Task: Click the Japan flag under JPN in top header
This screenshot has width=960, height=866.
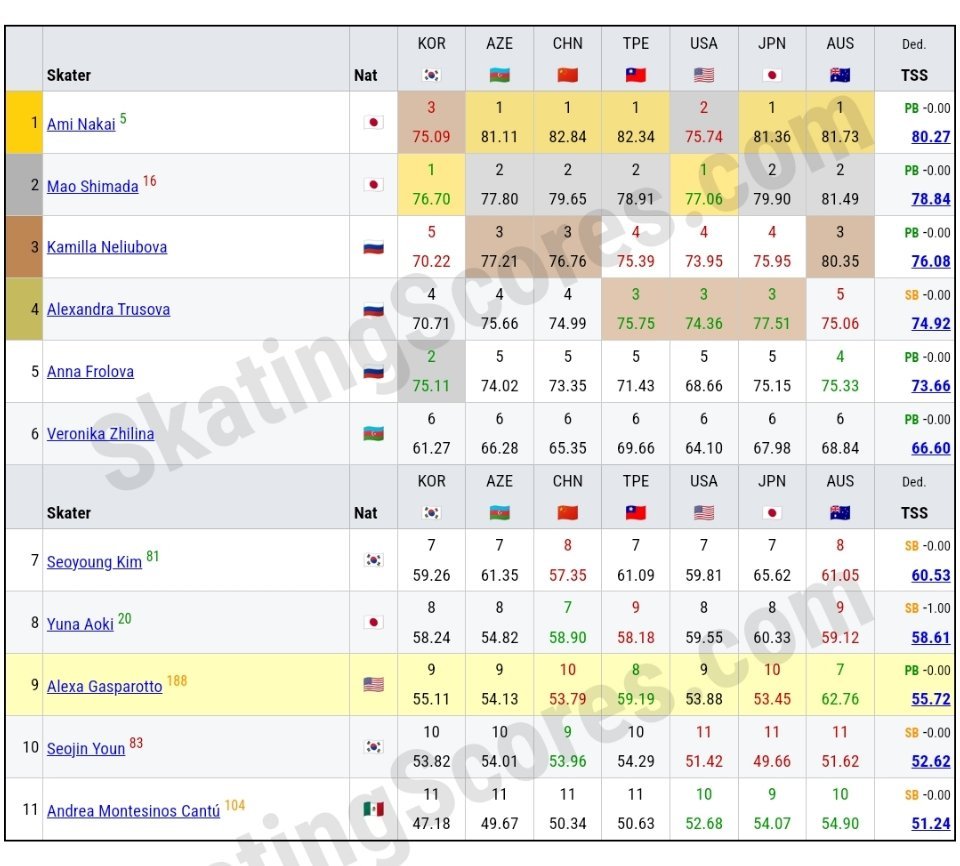Action: coord(771,75)
